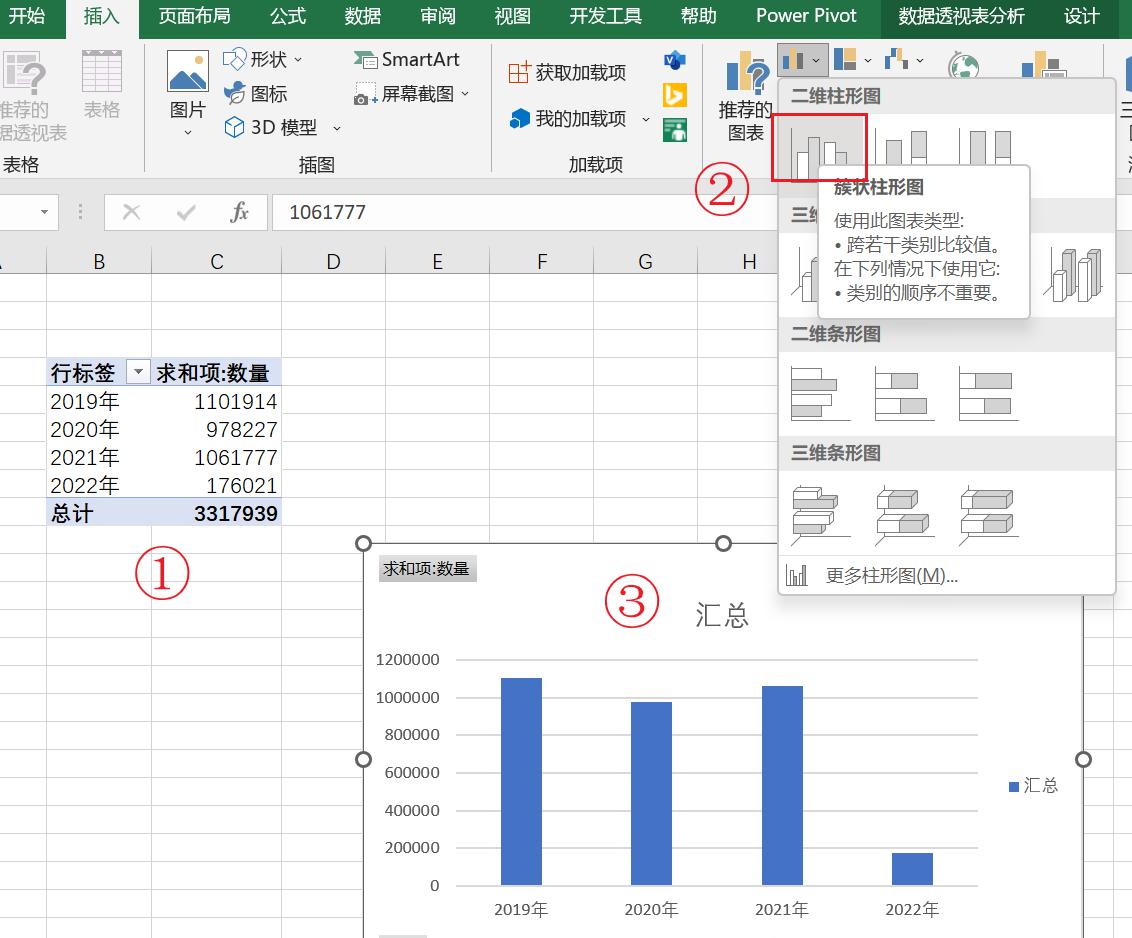Click the formula bar showing 1061777

click(523, 212)
